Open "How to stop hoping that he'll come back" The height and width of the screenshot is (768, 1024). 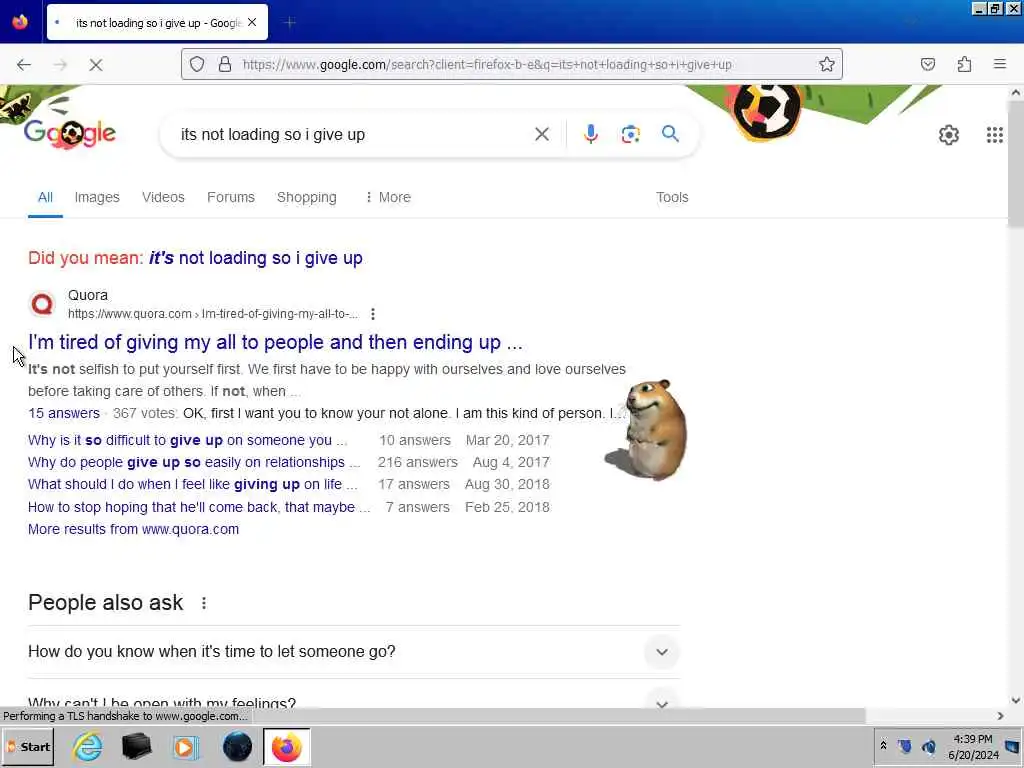(x=199, y=507)
